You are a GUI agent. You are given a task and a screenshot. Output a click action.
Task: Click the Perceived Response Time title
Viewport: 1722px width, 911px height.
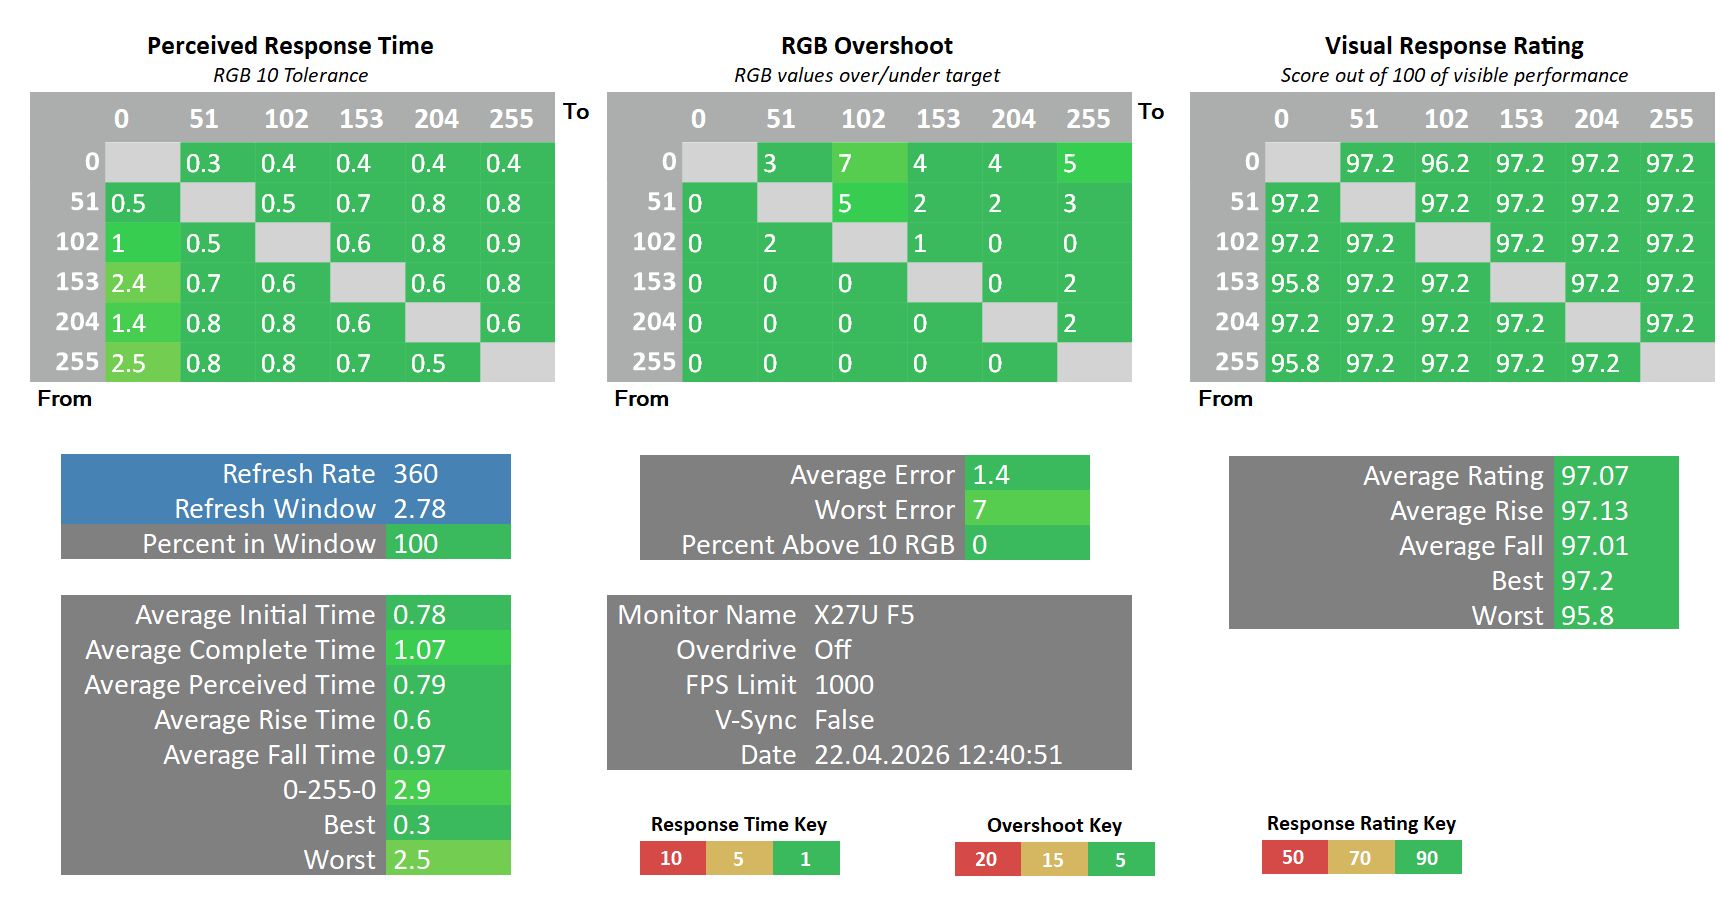pos(290,45)
